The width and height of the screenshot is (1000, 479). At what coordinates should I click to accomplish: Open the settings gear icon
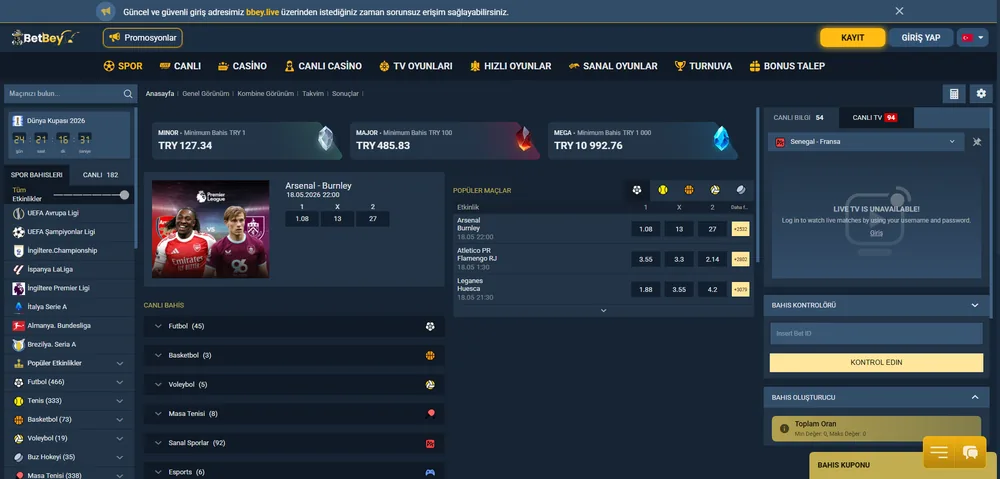point(981,94)
